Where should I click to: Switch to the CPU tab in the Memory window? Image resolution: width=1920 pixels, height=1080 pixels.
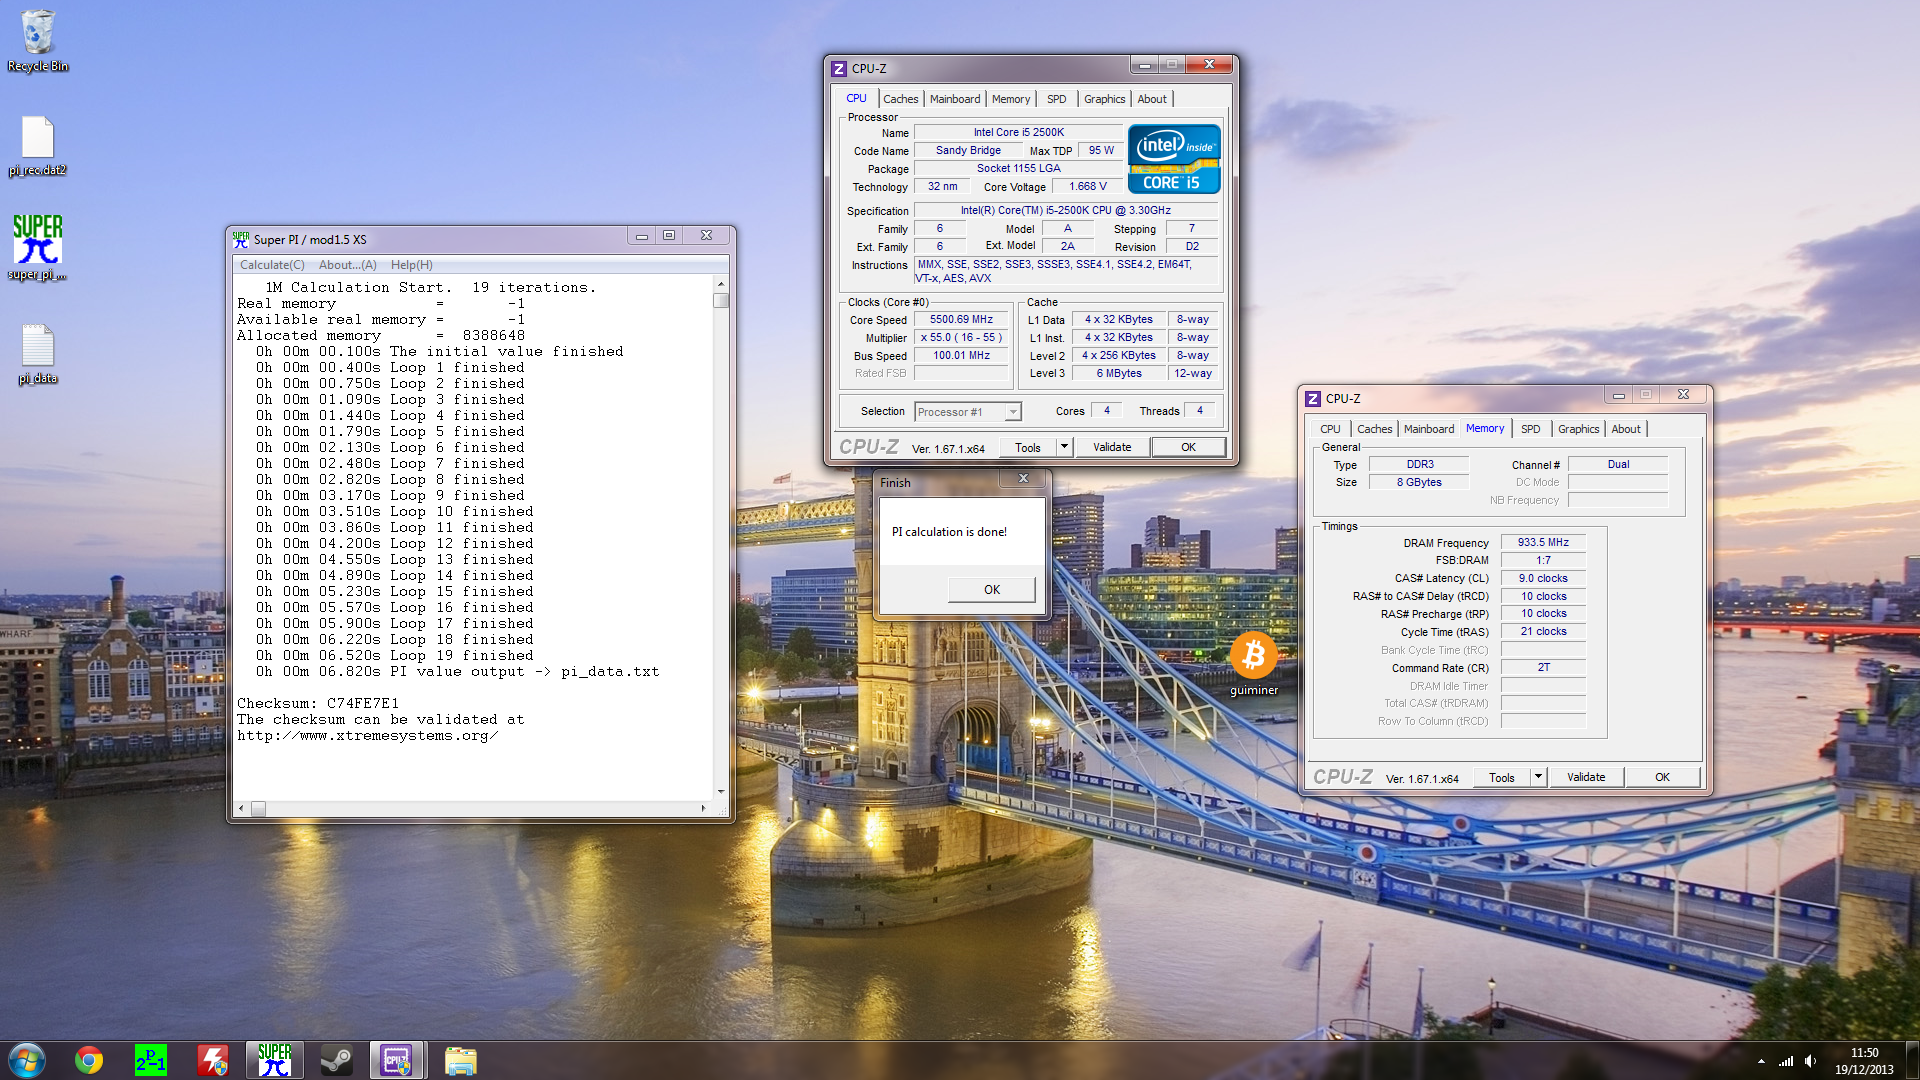(1330, 429)
